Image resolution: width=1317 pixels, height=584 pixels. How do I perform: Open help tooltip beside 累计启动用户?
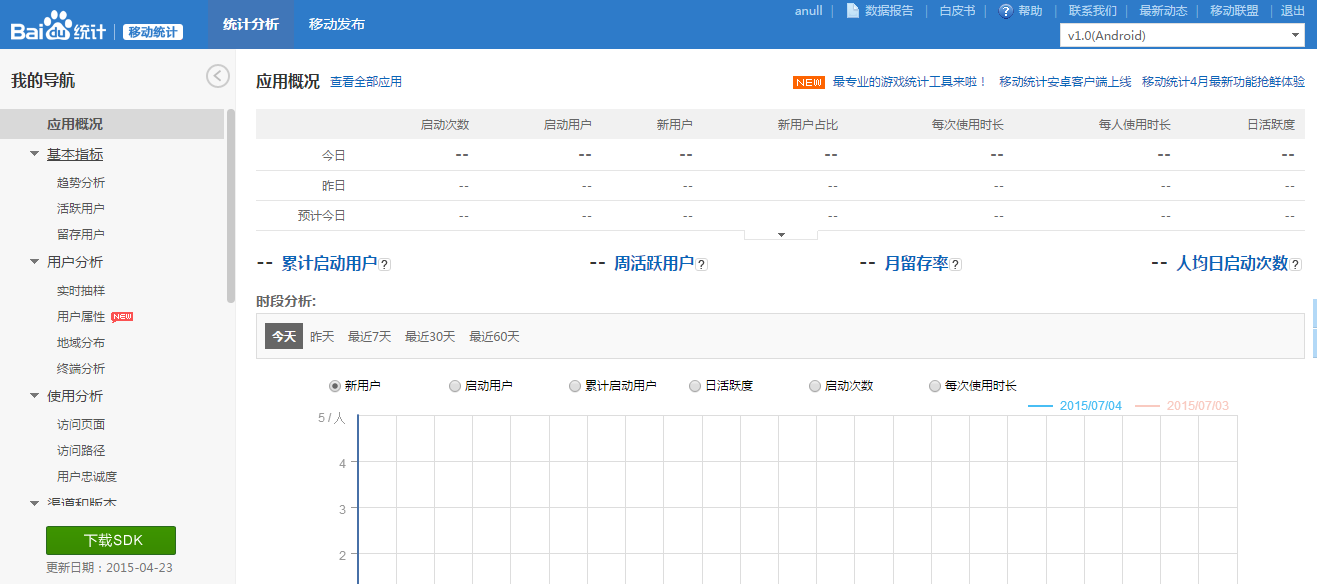pyautogui.click(x=386, y=263)
